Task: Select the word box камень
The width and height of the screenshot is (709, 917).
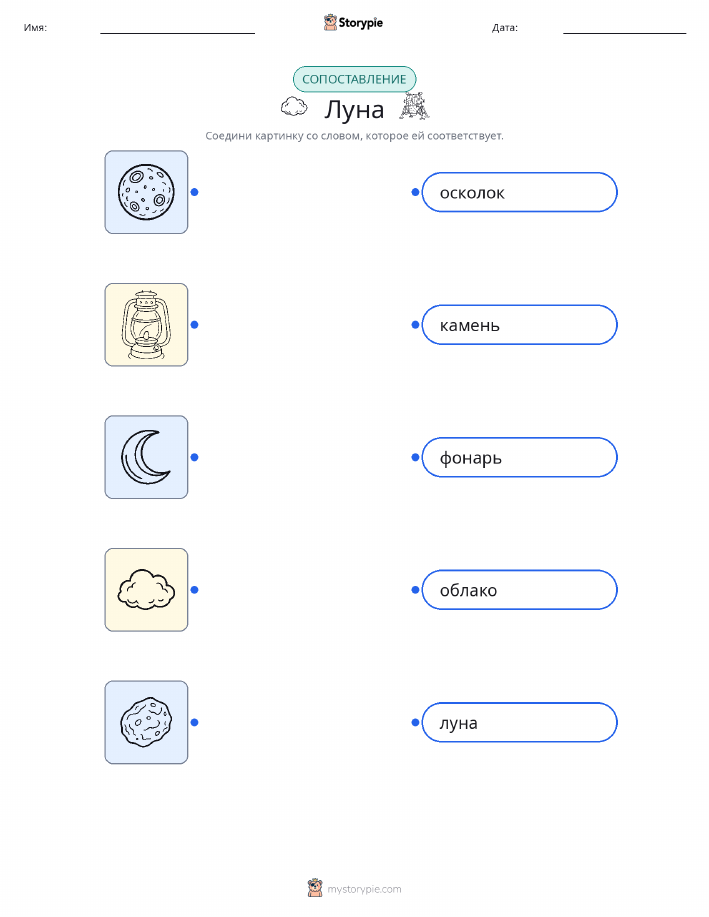Action: point(519,325)
